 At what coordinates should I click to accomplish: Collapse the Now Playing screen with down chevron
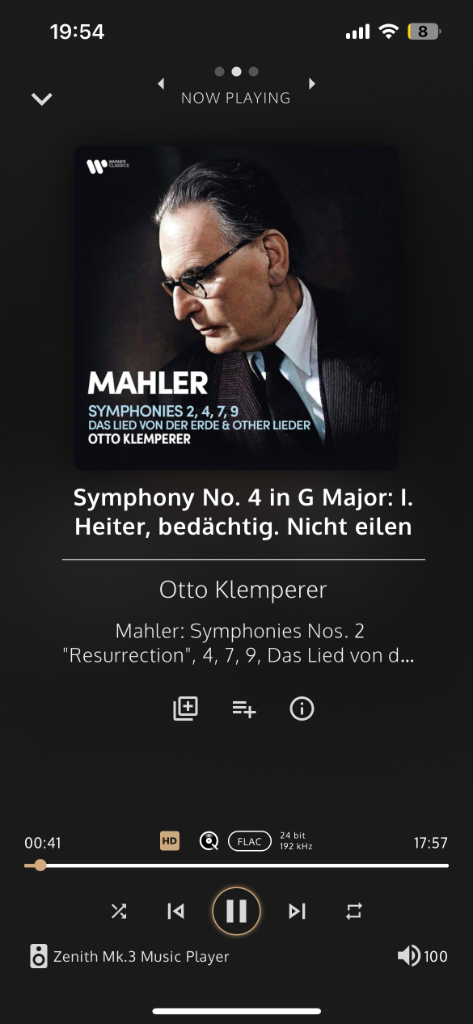[x=42, y=99]
